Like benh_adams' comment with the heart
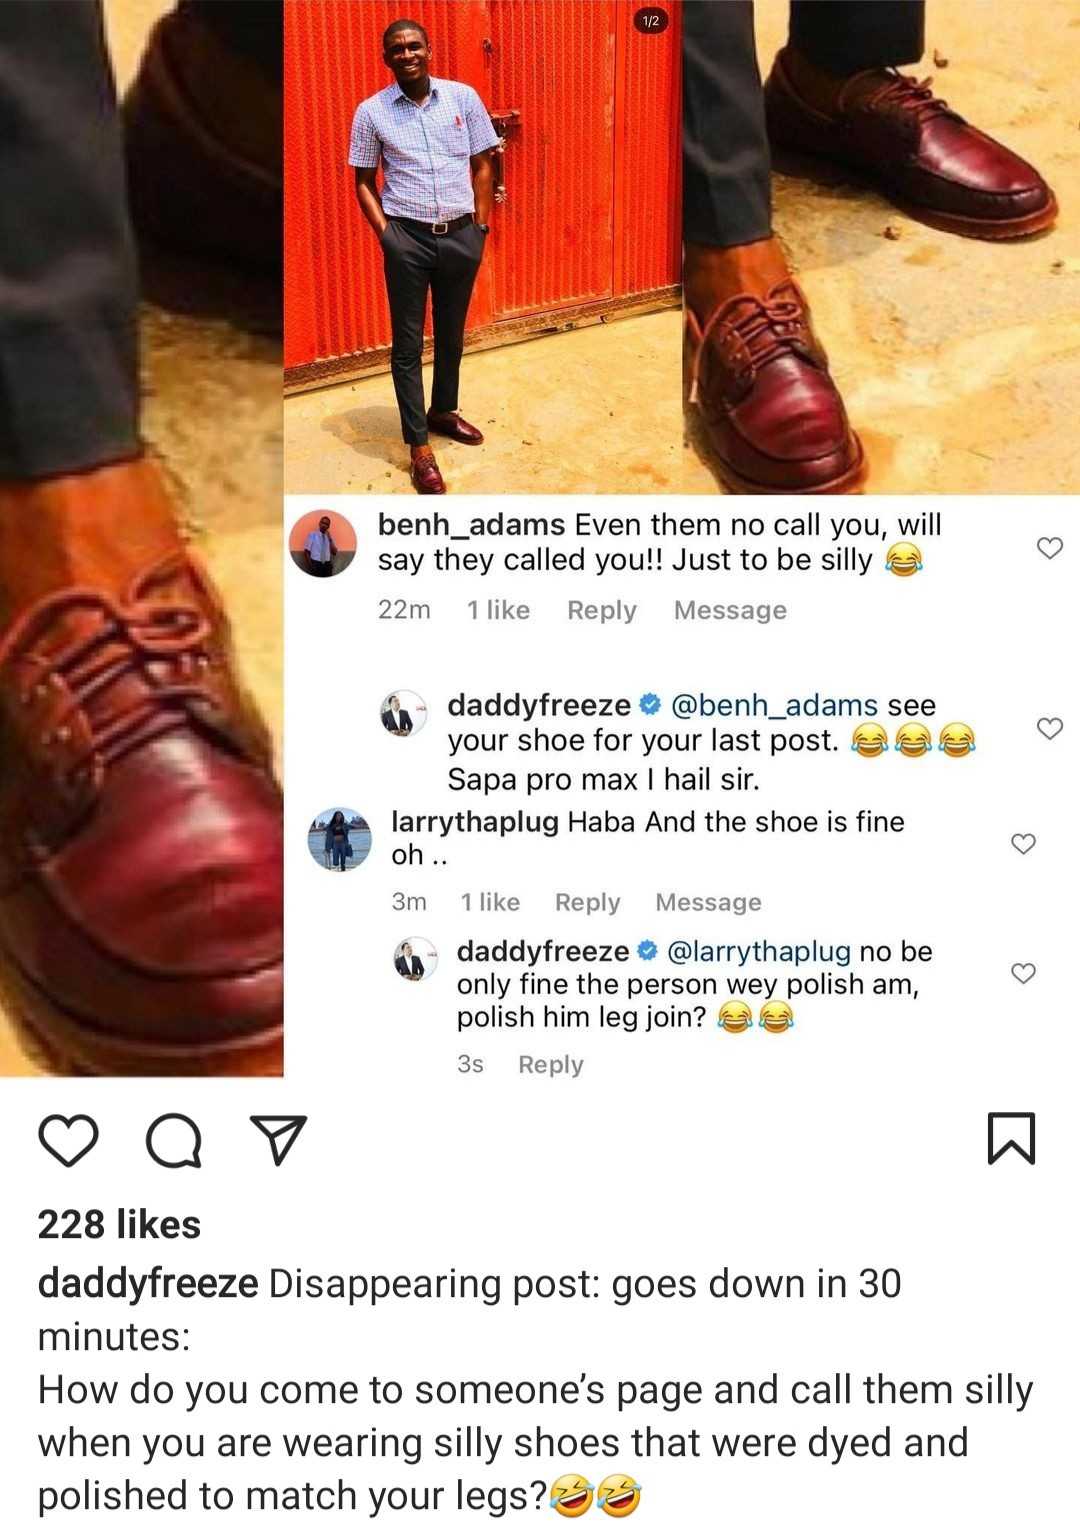 pos(1049,548)
